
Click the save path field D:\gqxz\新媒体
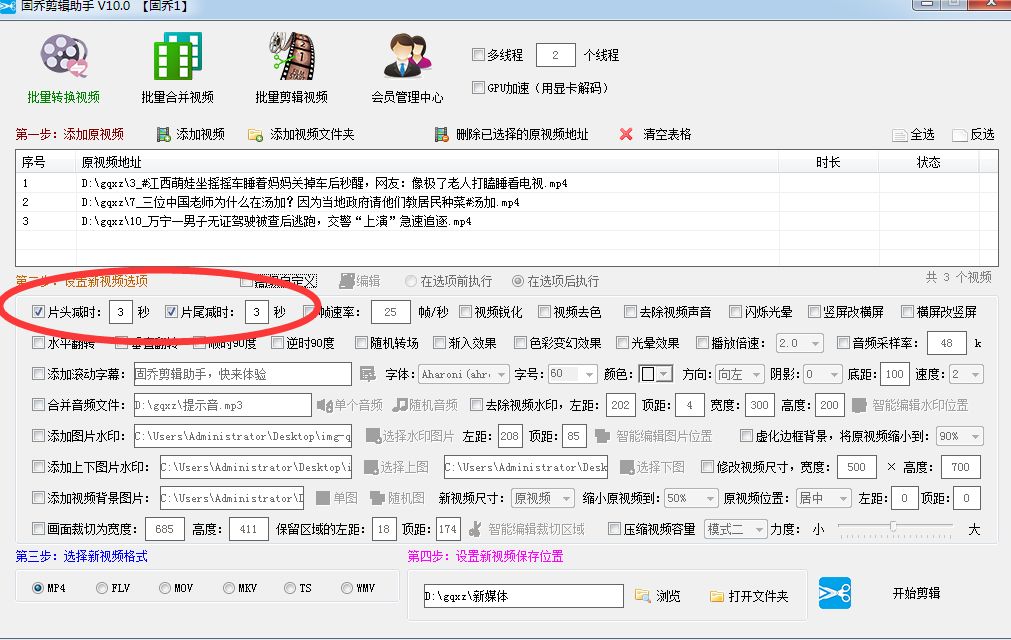click(523, 596)
